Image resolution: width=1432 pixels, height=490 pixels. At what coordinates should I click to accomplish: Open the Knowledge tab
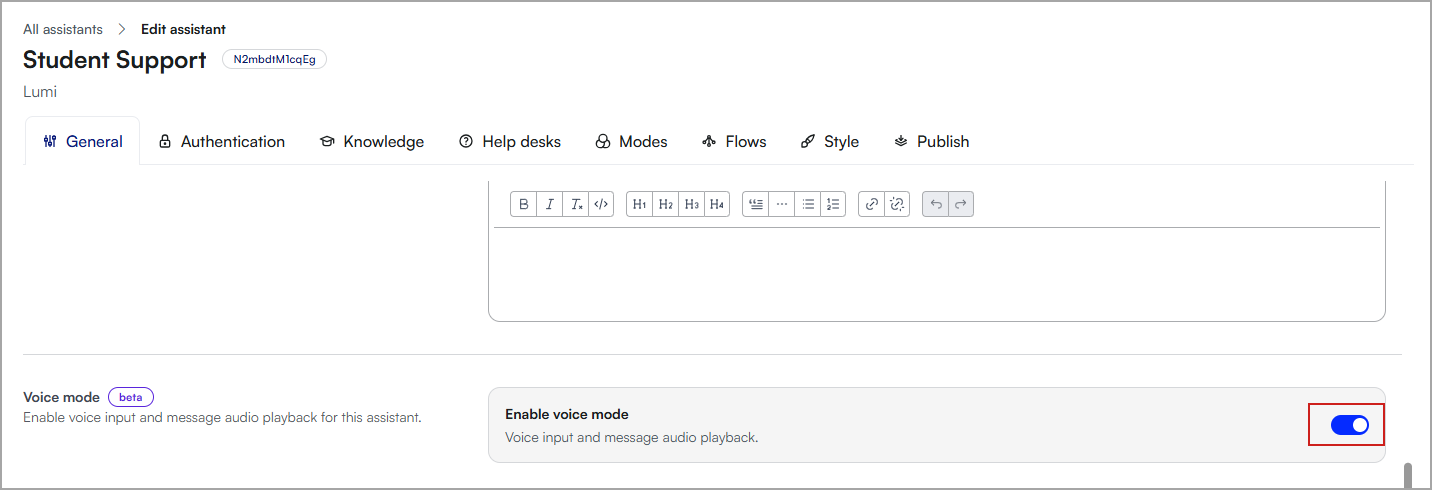pos(372,142)
